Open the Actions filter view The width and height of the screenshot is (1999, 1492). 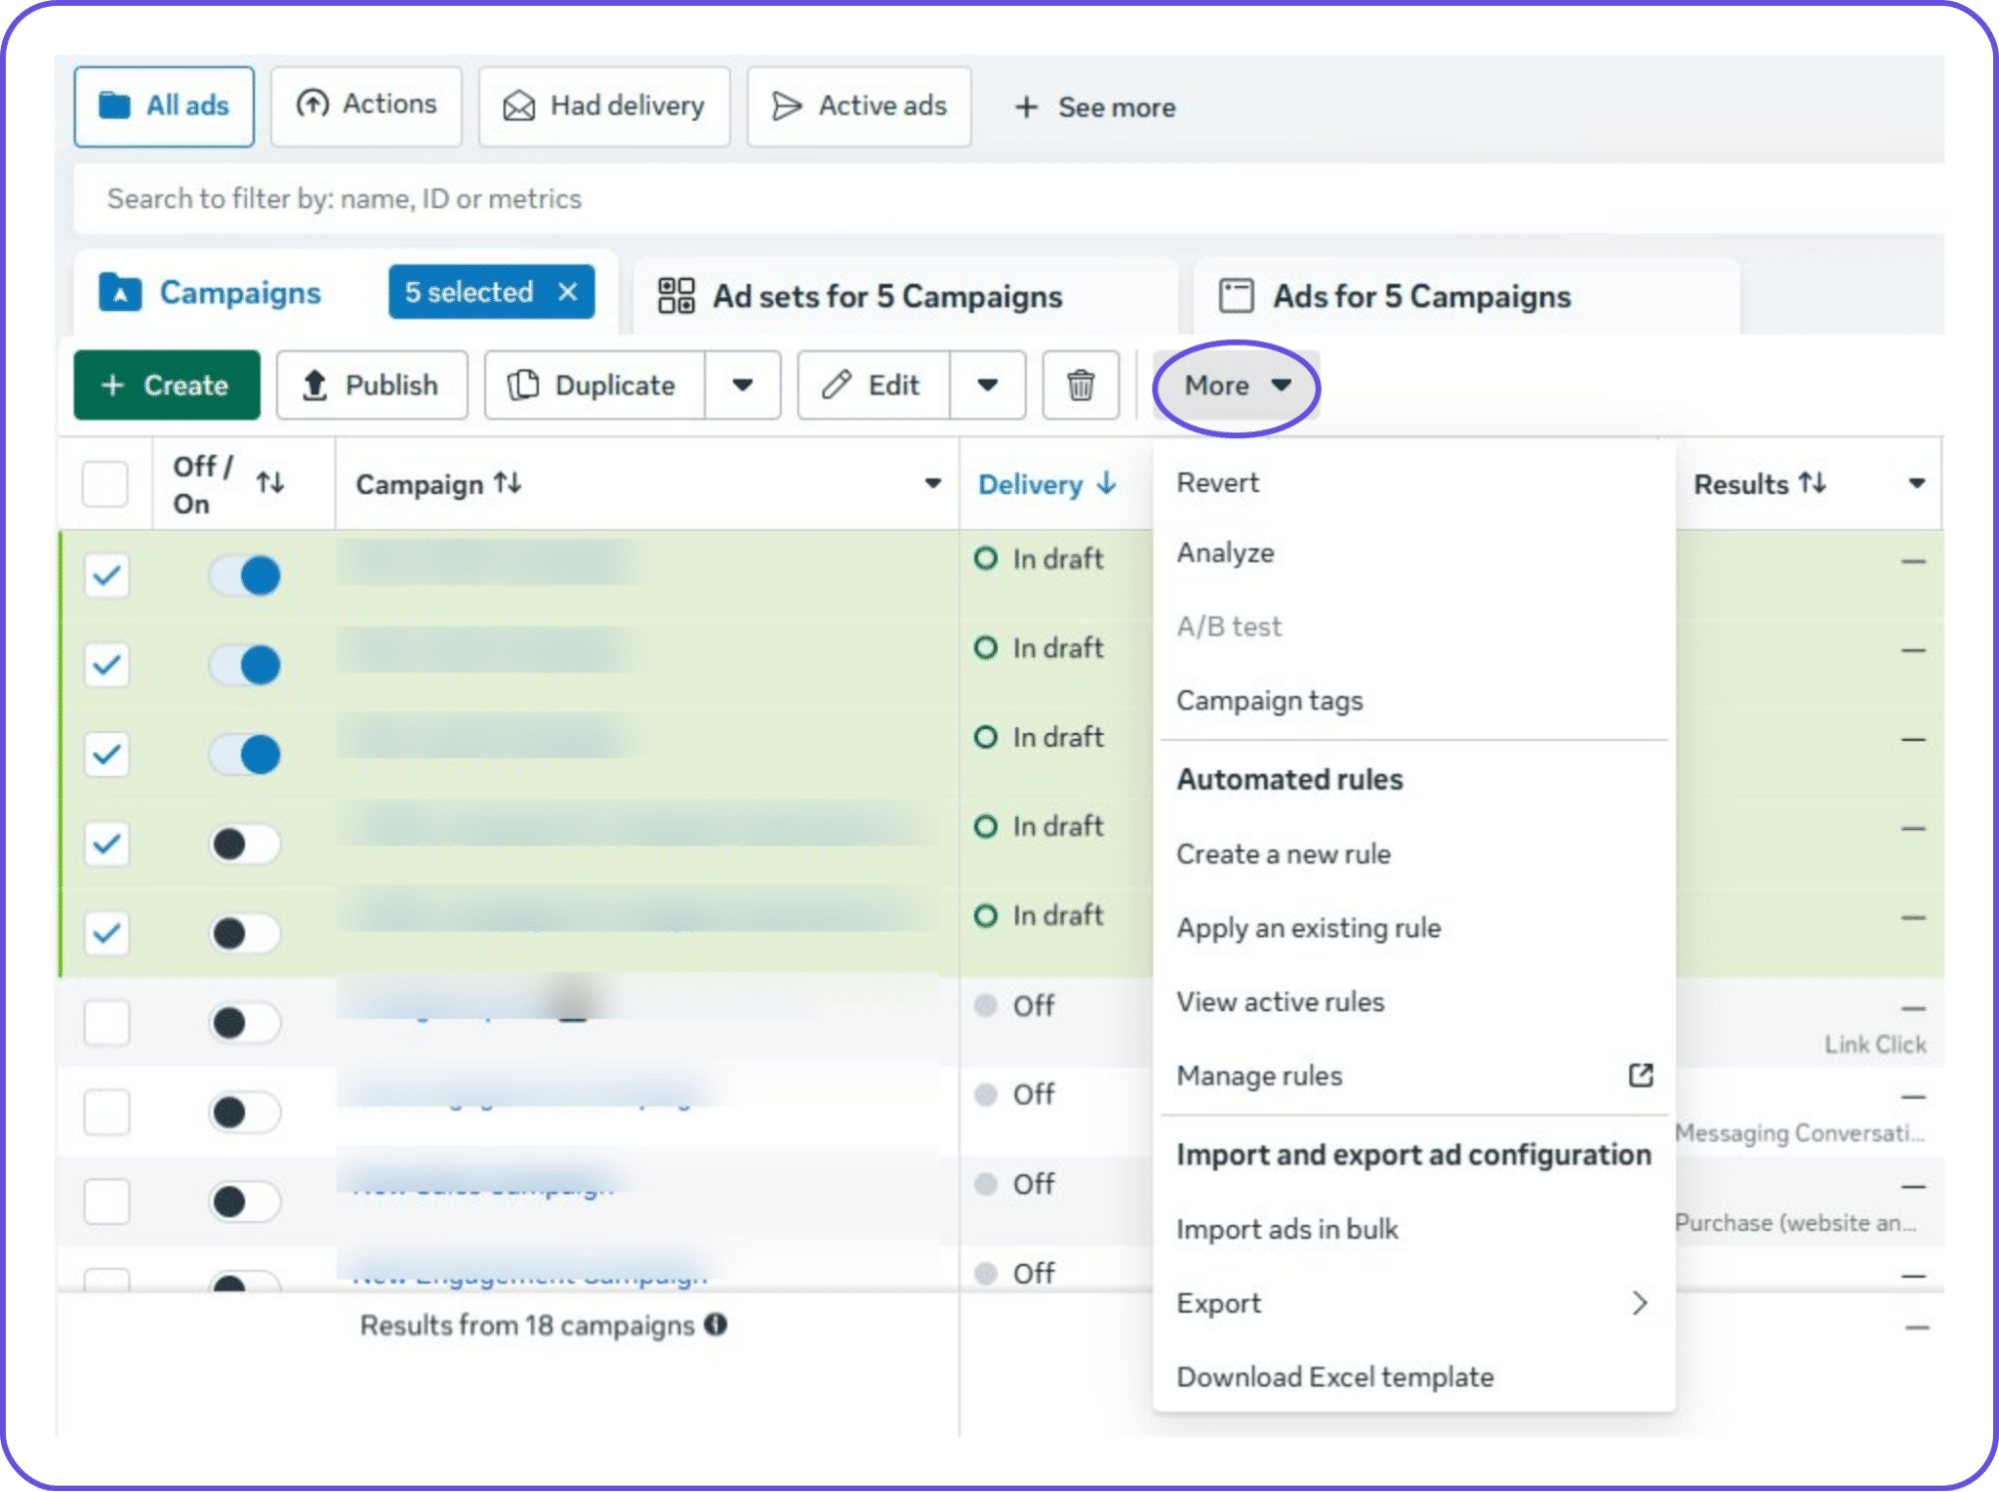click(366, 106)
